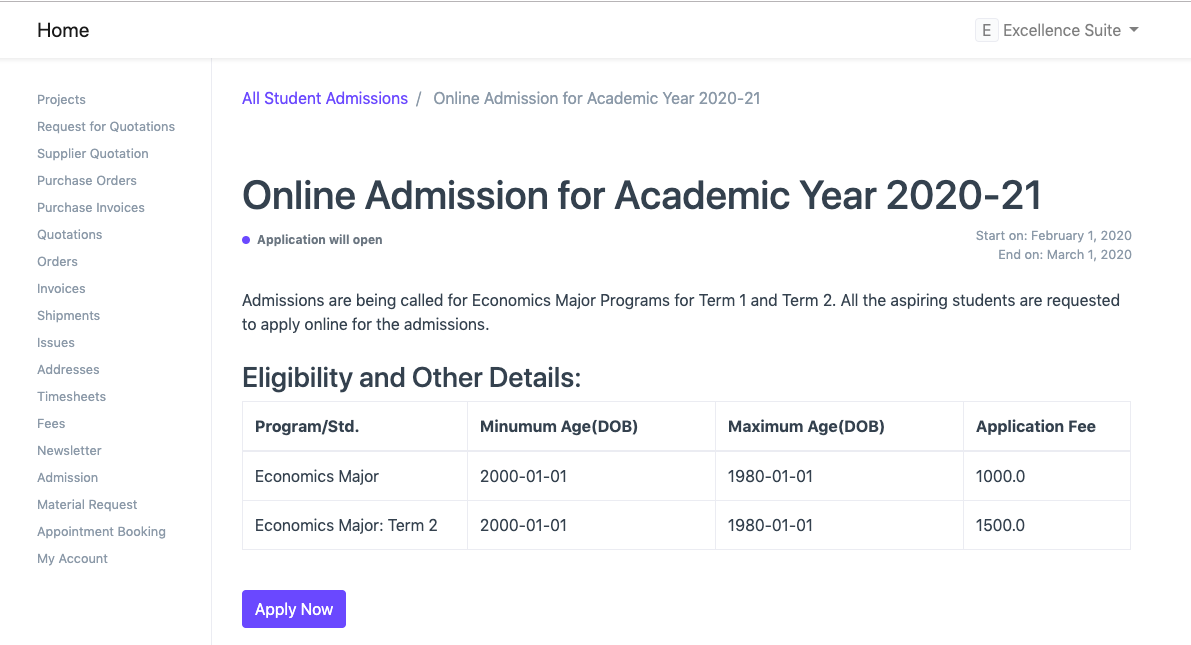Open My Account settings

point(72,558)
